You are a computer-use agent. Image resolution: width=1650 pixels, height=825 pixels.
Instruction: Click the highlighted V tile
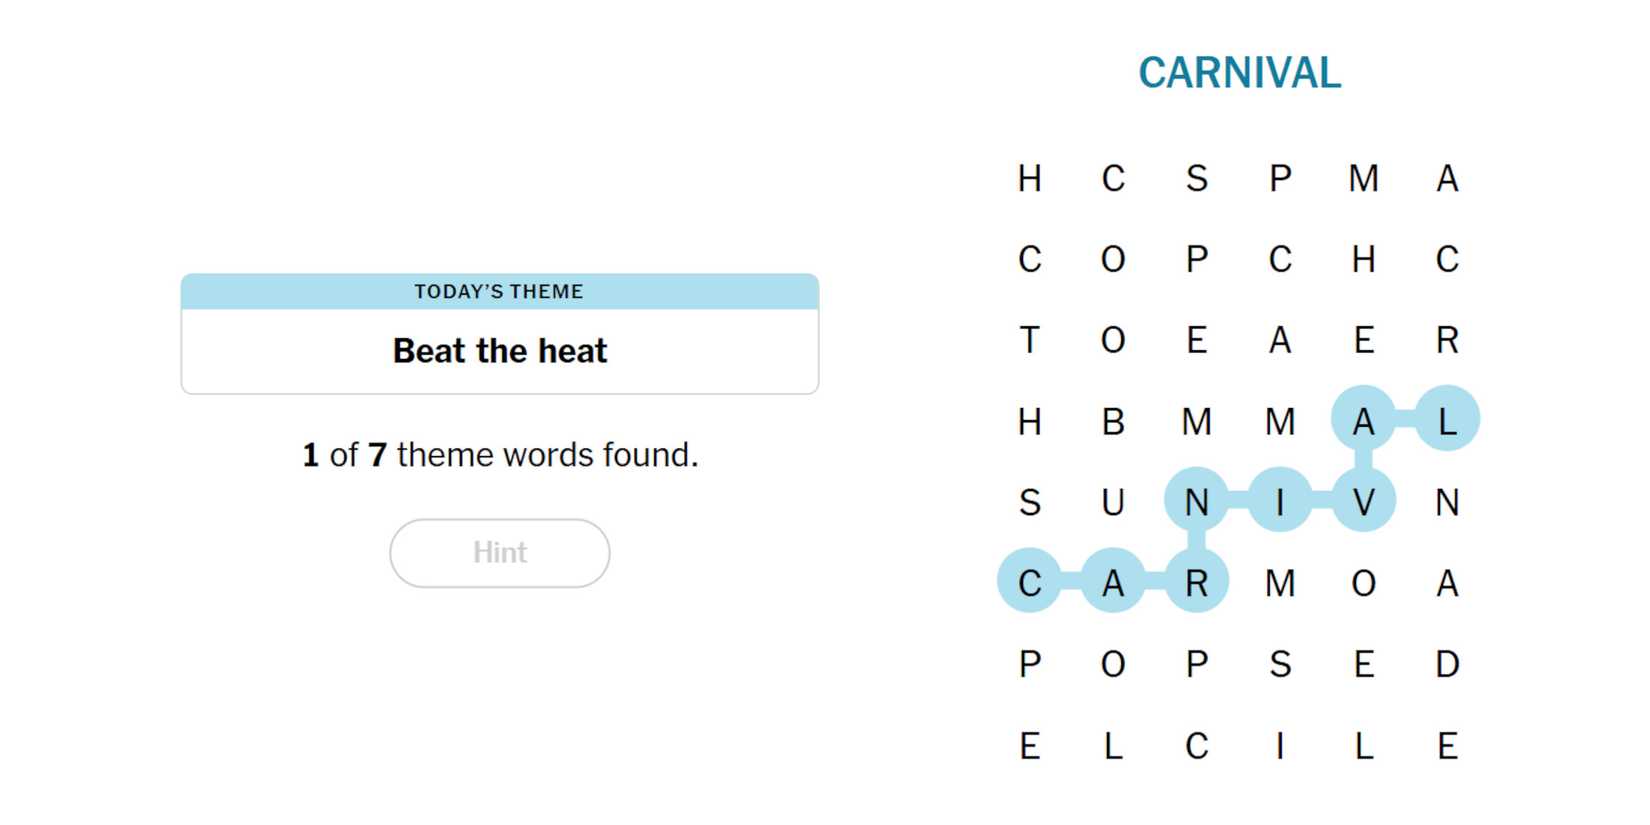[x=1363, y=502]
